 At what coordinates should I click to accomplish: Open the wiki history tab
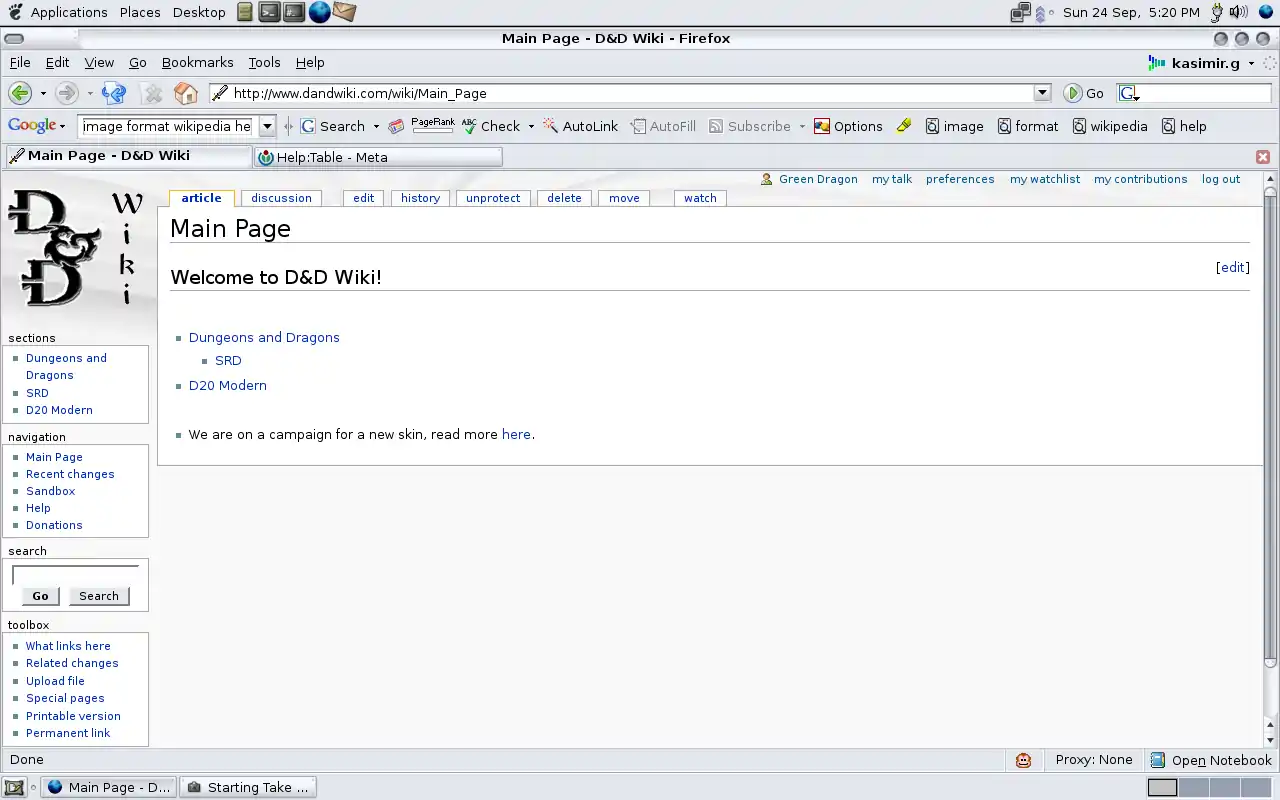coord(420,198)
